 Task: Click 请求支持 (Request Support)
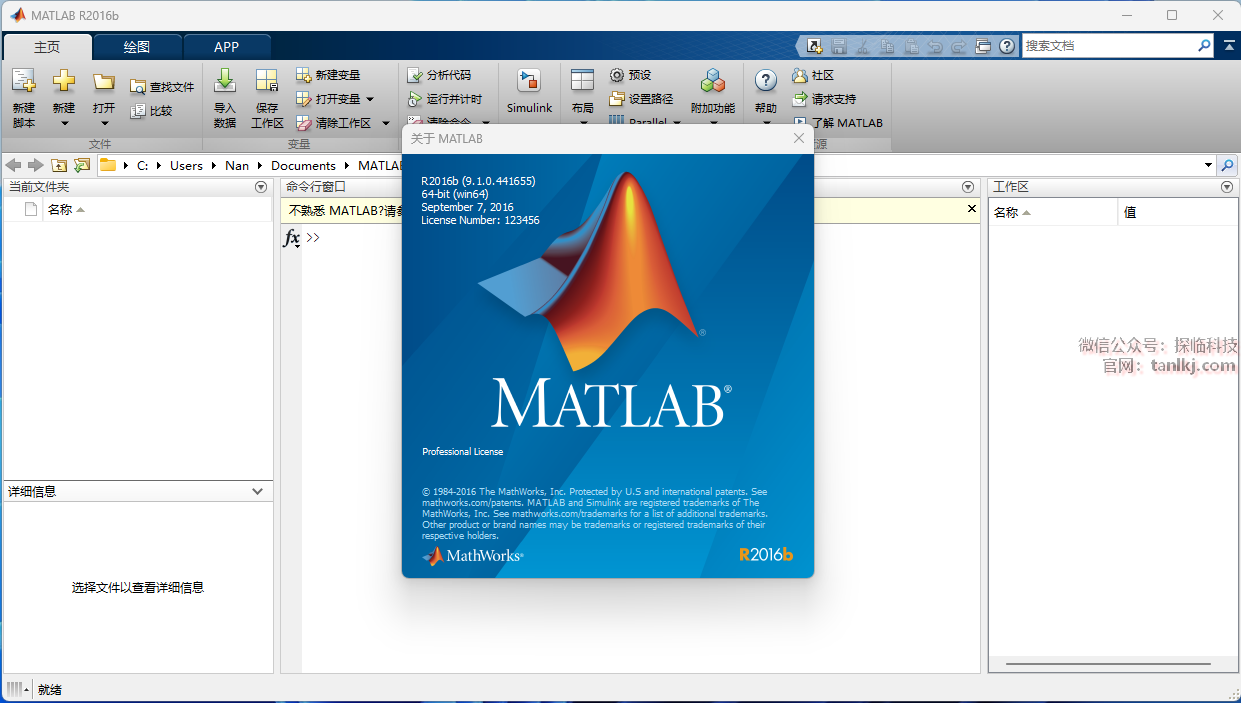pos(824,99)
